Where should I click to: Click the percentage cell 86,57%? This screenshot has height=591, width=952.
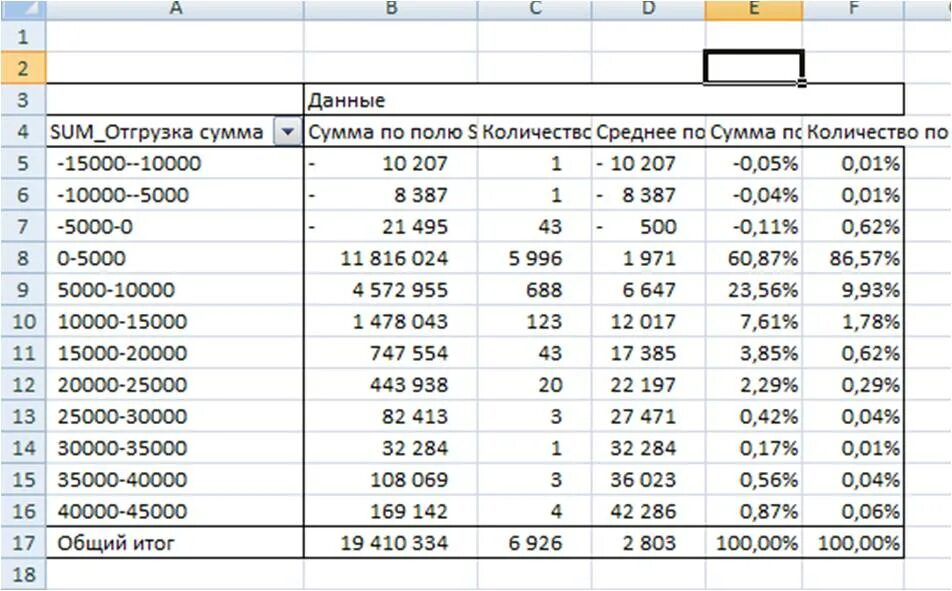click(x=853, y=258)
